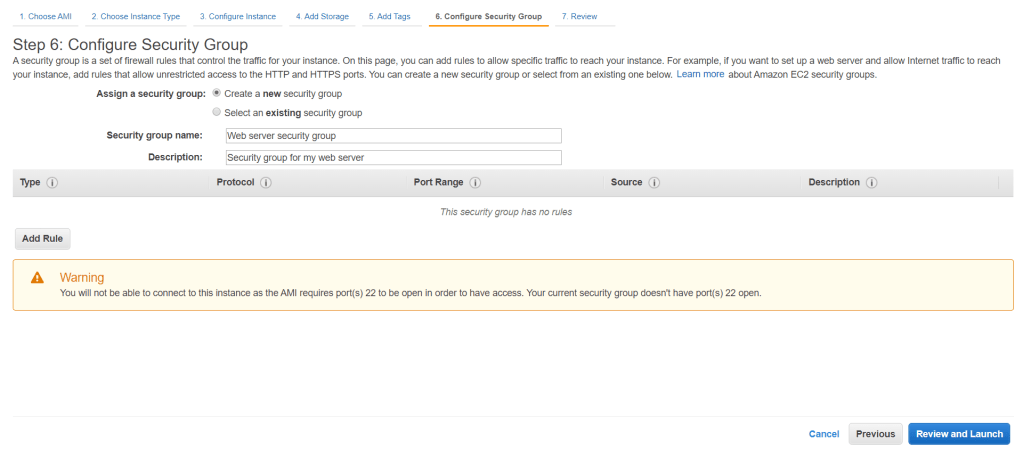The image size is (1023, 457).
Task: Click the Description column info icon
Action: [x=872, y=183]
